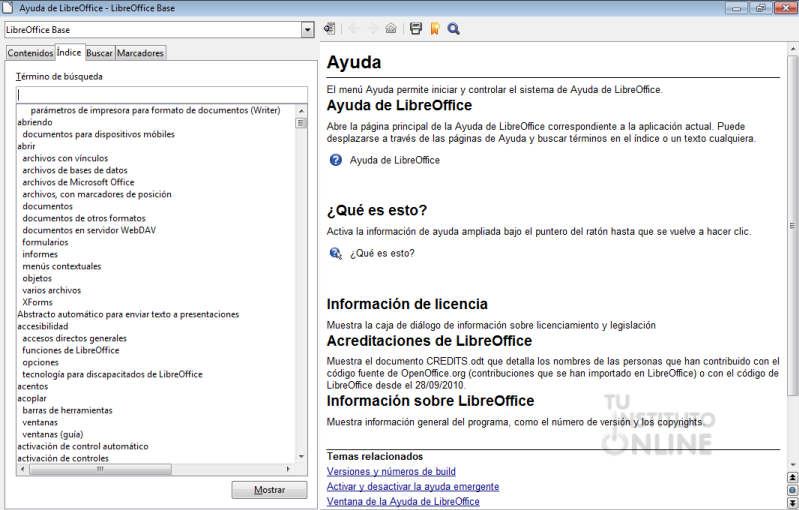Image resolution: width=799 pixels, height=510 pixels.
Task: Click the index list scroll up arrow
Action: tap(301, 111)
